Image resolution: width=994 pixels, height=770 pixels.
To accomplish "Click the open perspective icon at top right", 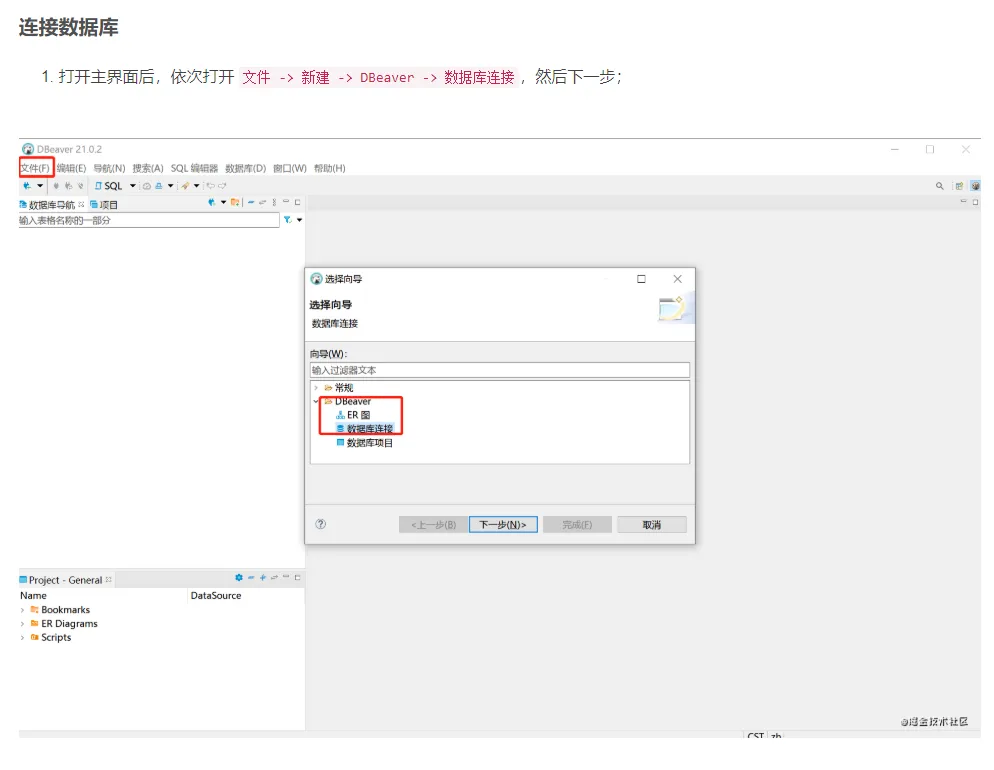I will tap(959, 186).
